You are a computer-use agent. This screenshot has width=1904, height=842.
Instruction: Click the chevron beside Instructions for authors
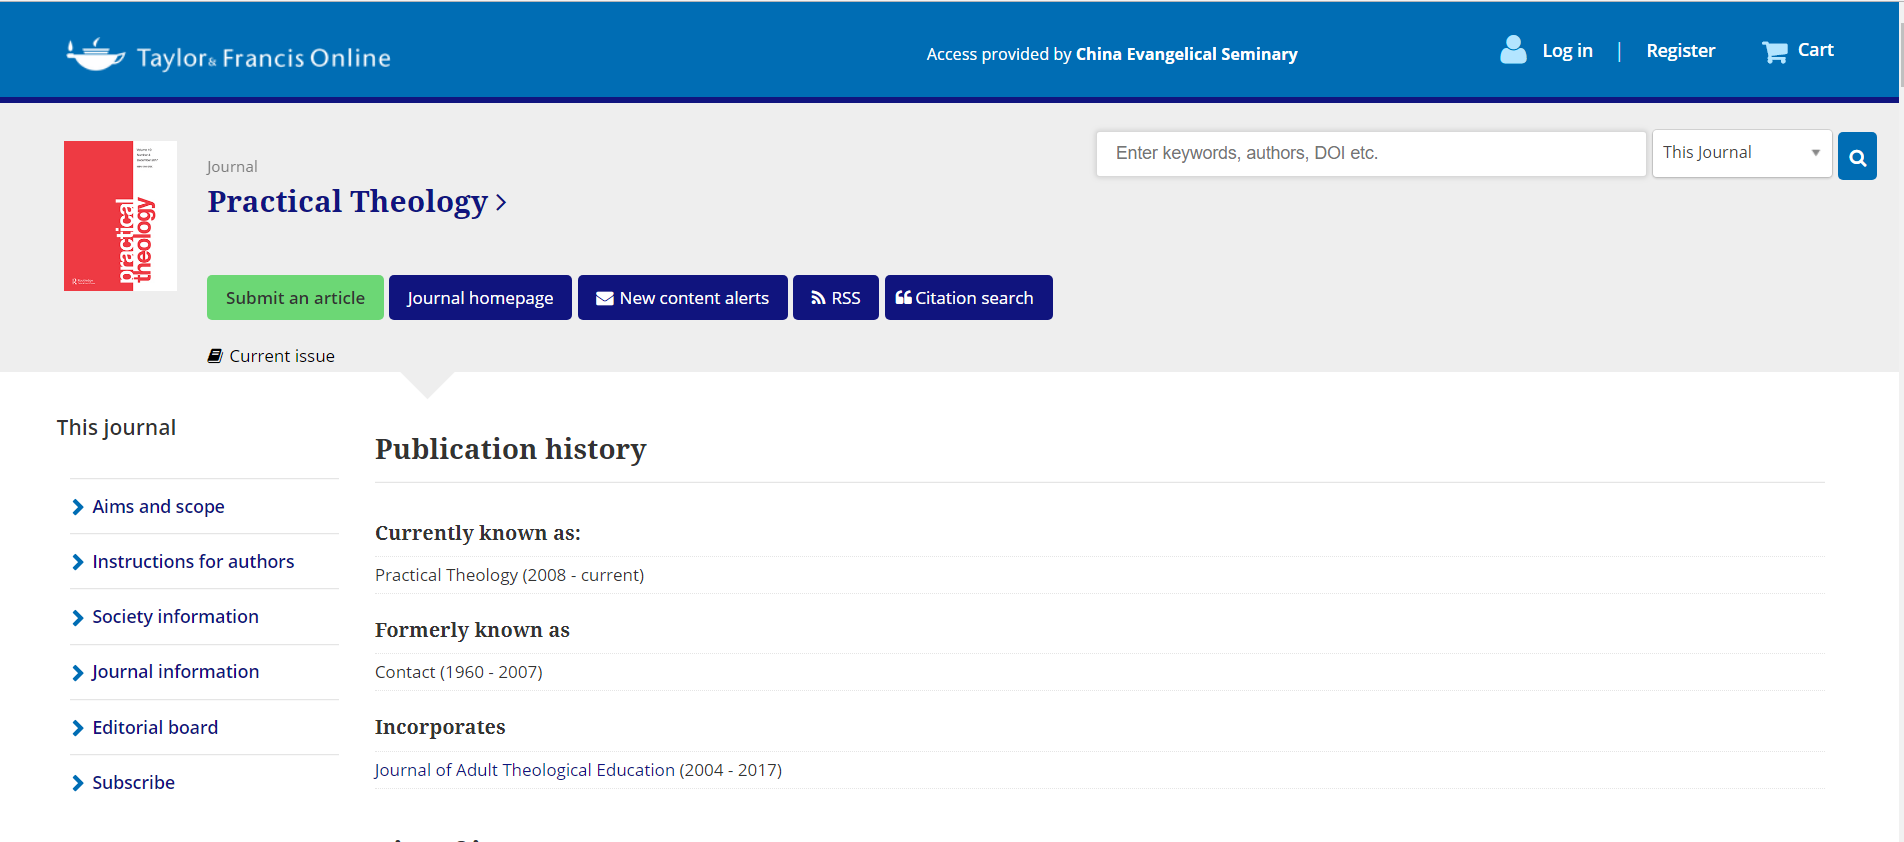coord(78,562)
